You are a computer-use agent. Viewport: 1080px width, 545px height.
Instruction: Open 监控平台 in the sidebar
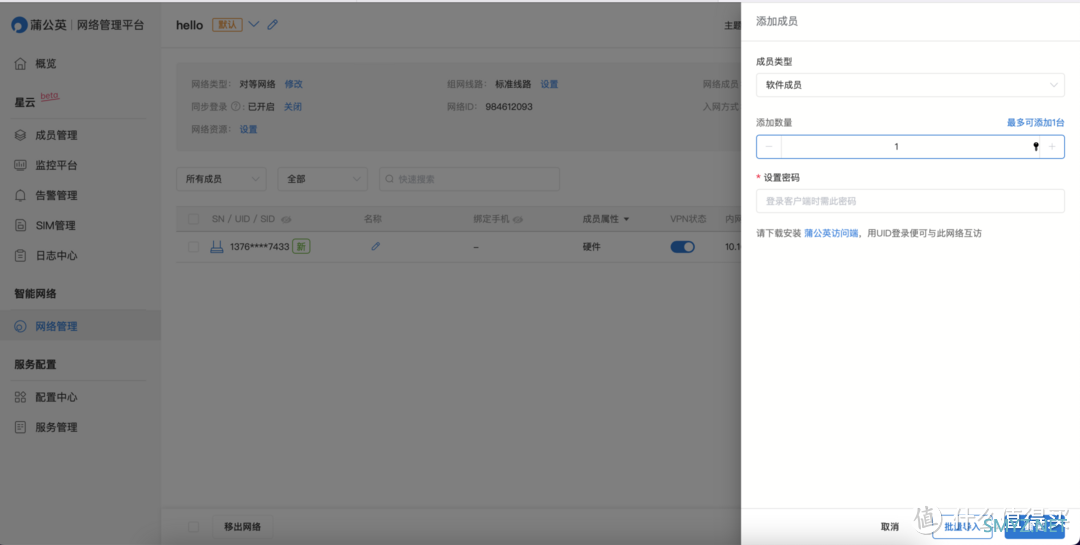coord(56,165)
